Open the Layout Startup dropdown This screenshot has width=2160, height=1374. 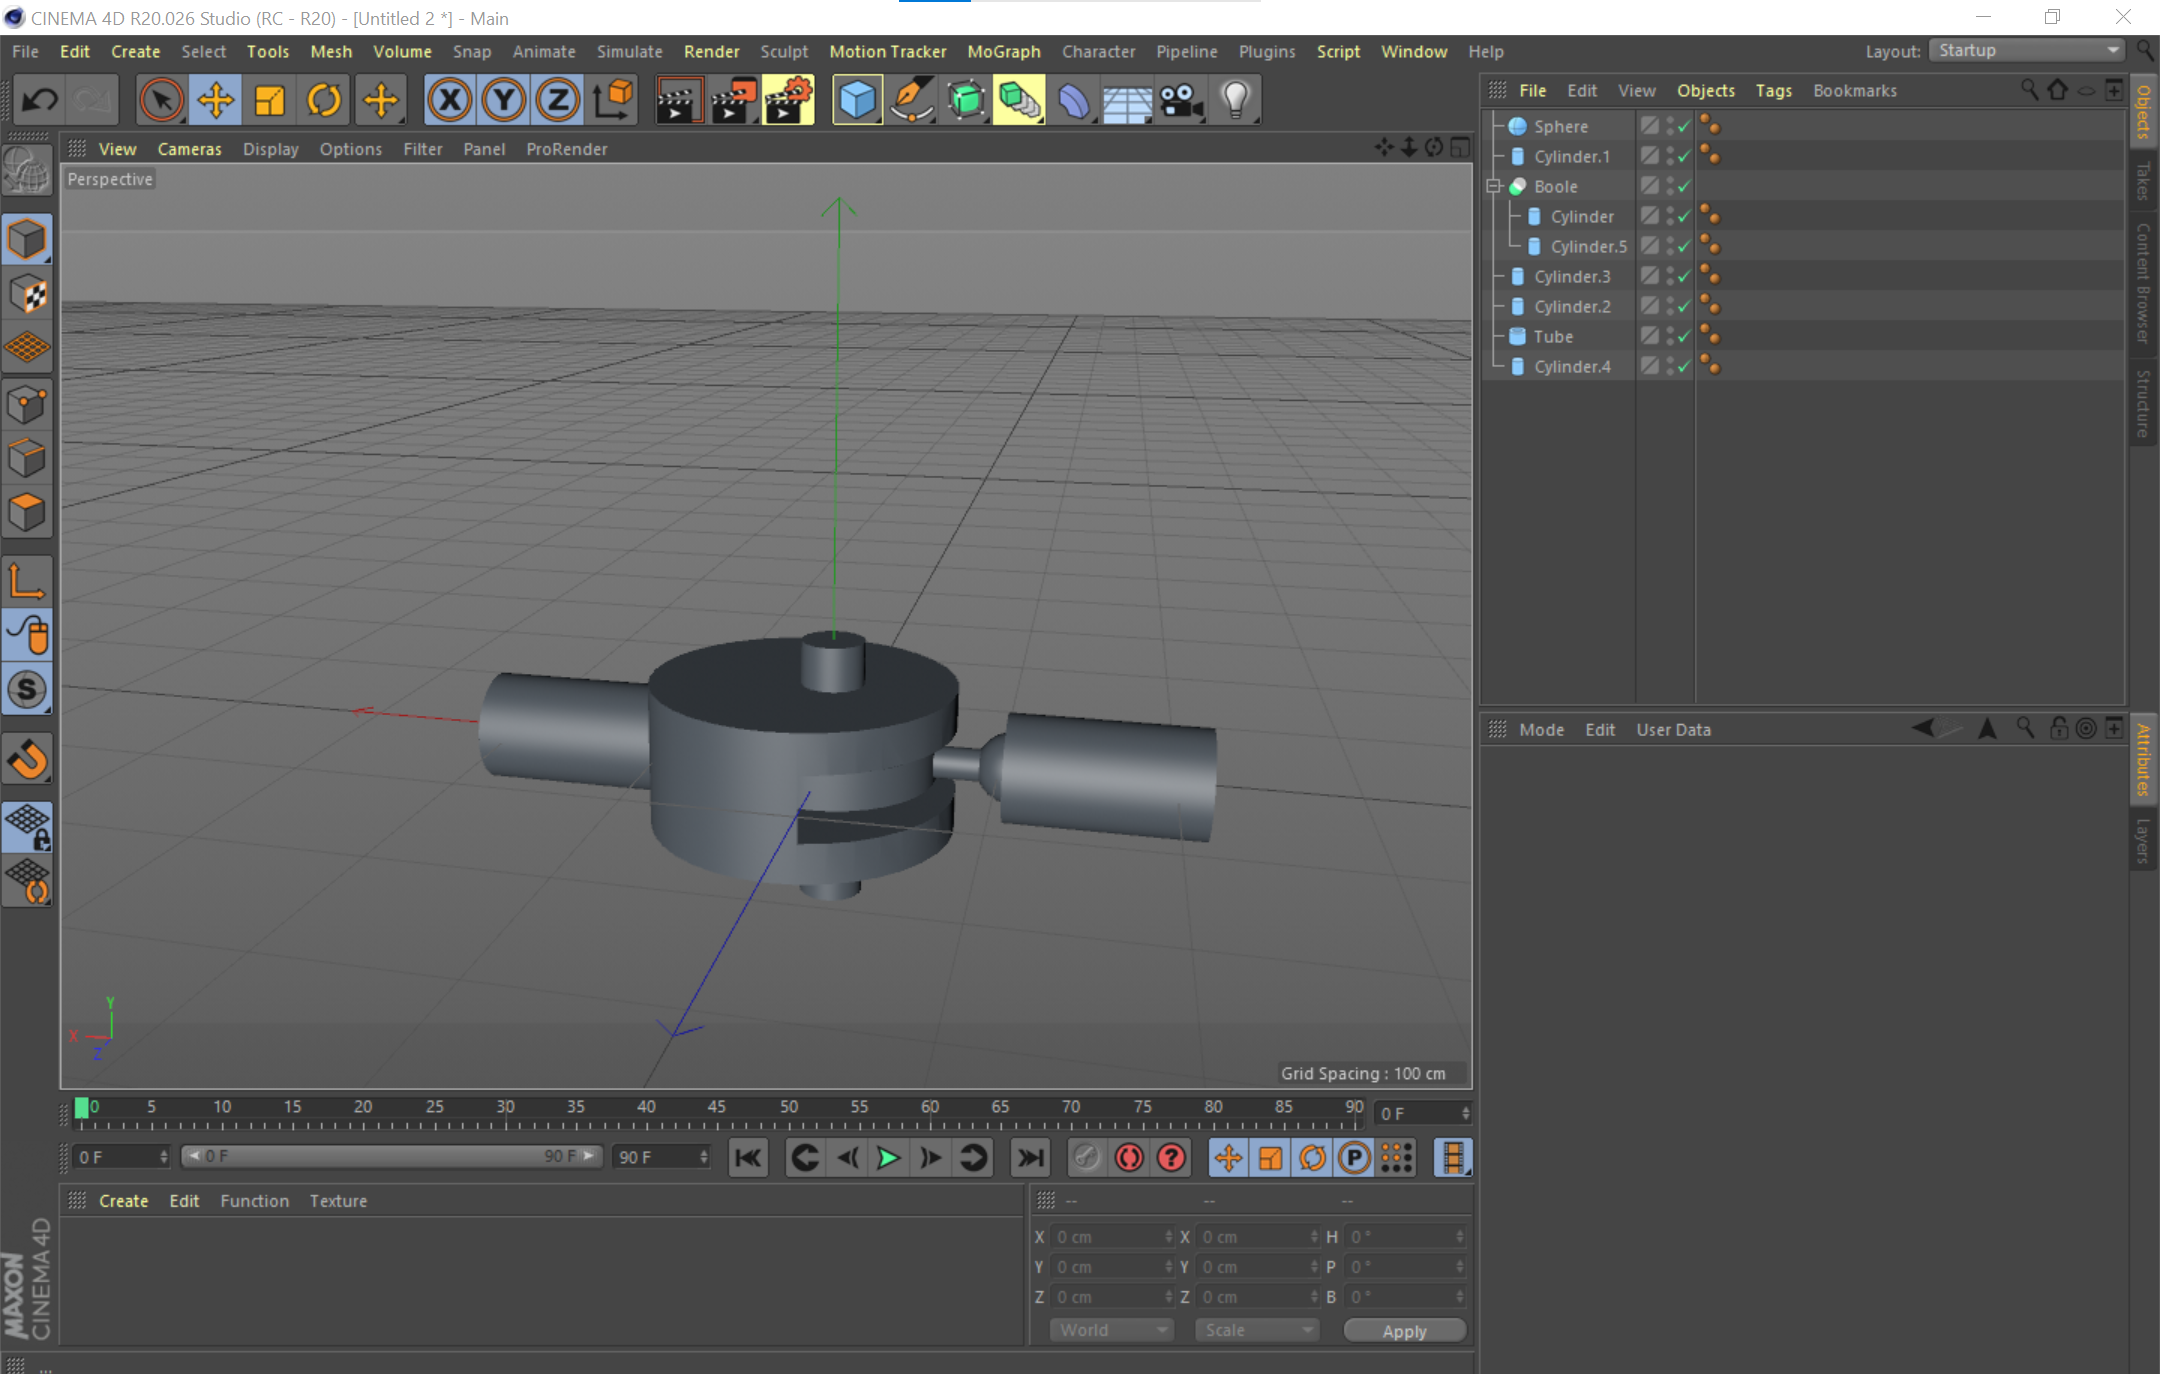point(2026,51)
